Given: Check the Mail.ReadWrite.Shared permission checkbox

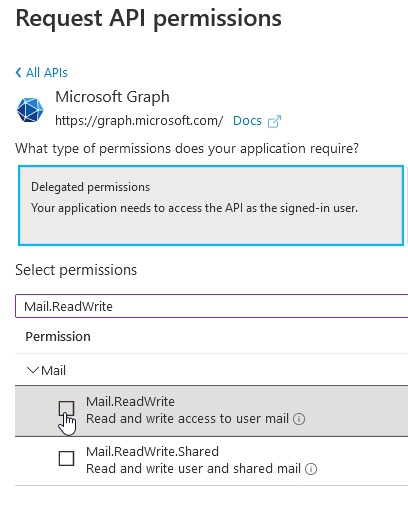Looking at the screenshot, I should (x=66, y=458).
